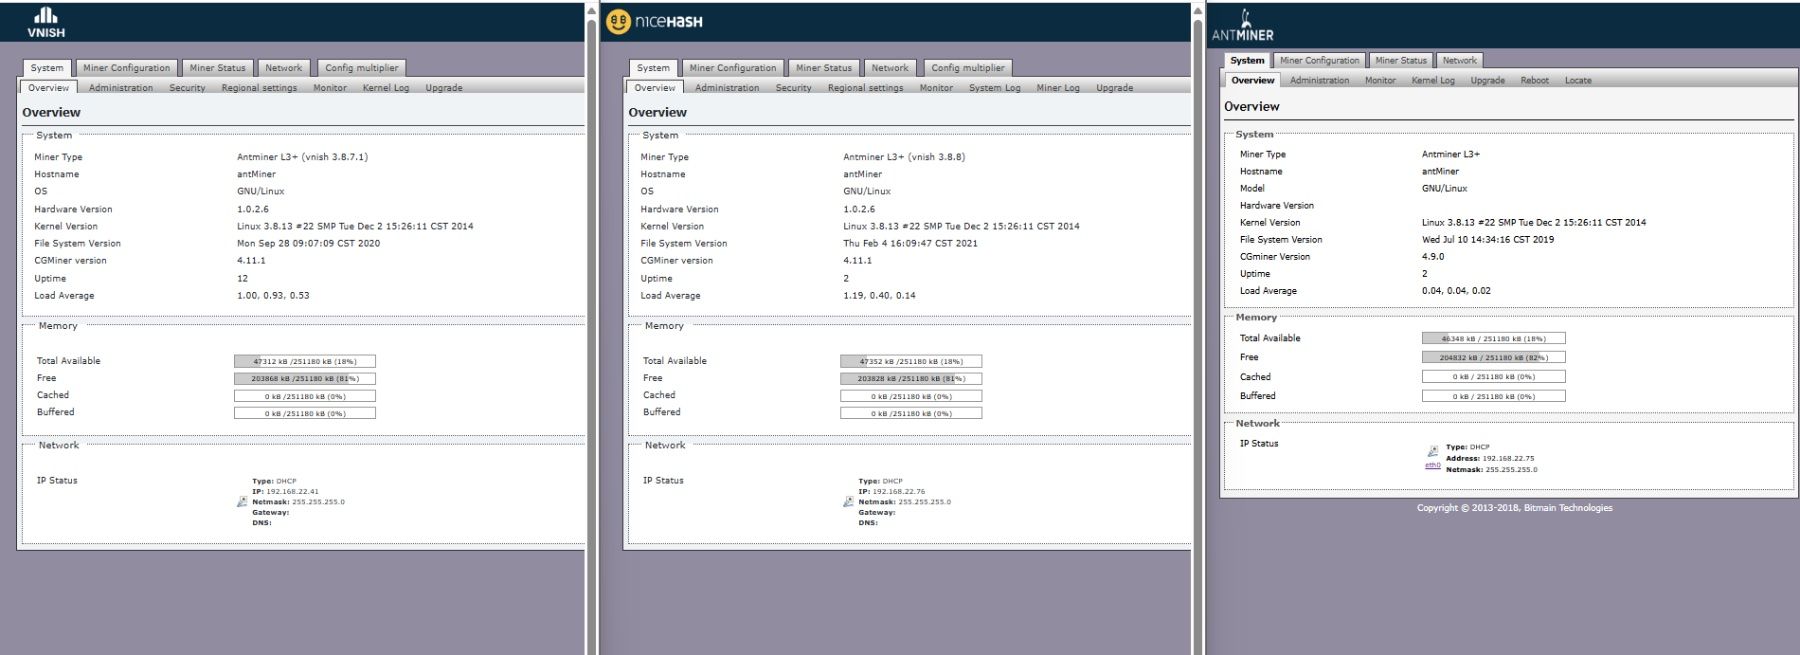Click file system date 'Wed Jul 10 14:34:16 CST 2019'
This screenshot has height=655, width=1800.
[x=1488, y=240]
